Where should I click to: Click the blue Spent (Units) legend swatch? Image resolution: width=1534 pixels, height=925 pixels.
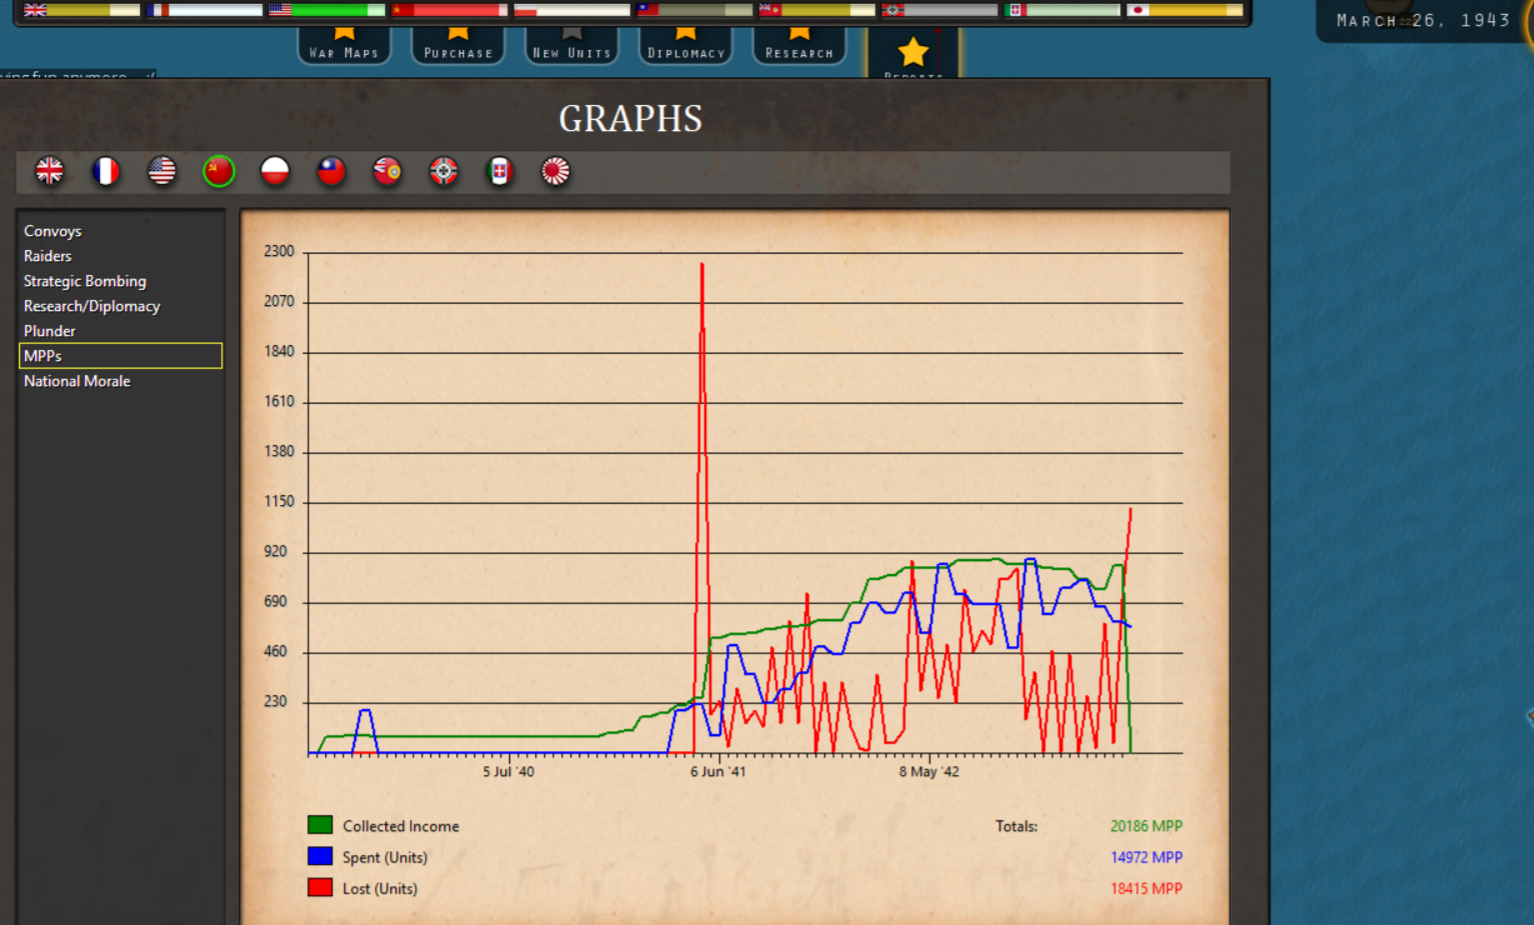(320, 856)
